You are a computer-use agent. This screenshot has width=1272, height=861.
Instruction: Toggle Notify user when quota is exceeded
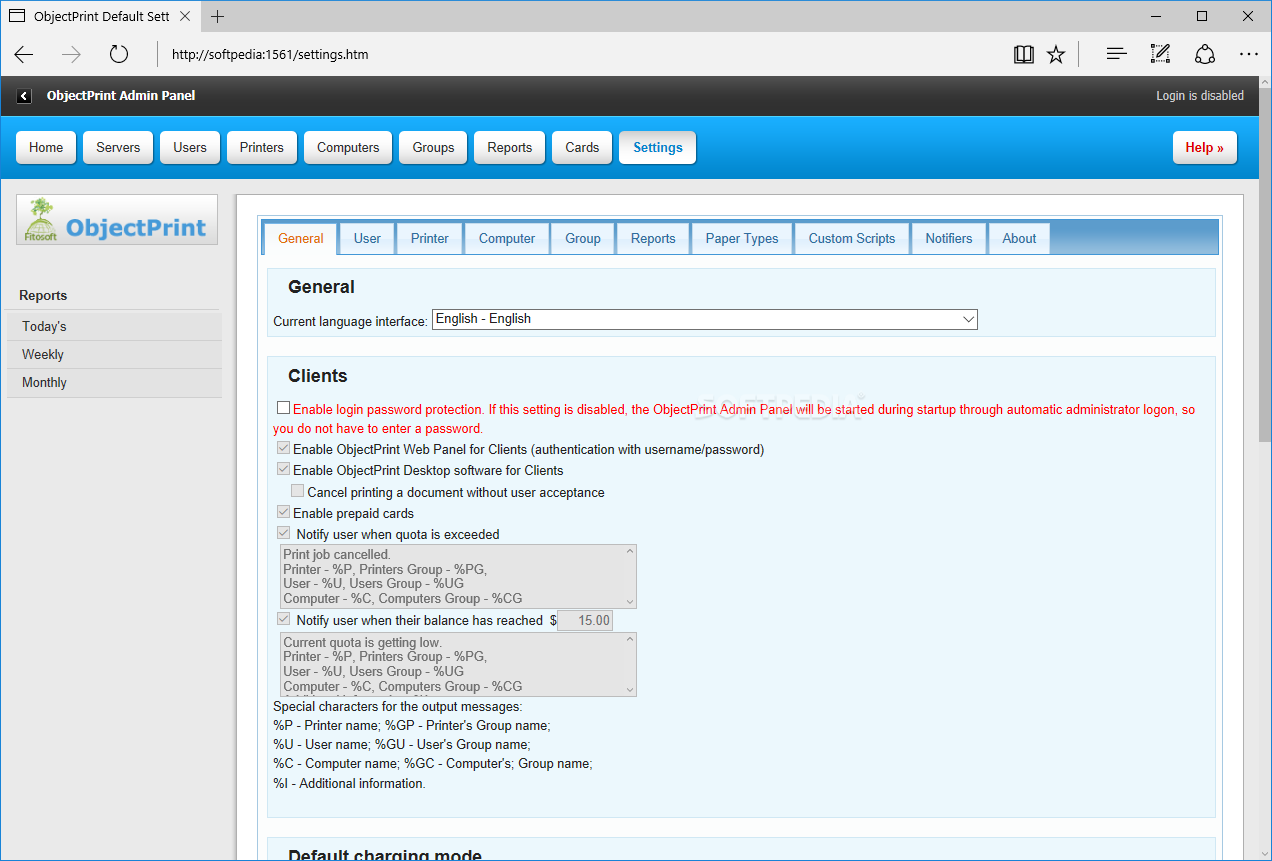284,533
